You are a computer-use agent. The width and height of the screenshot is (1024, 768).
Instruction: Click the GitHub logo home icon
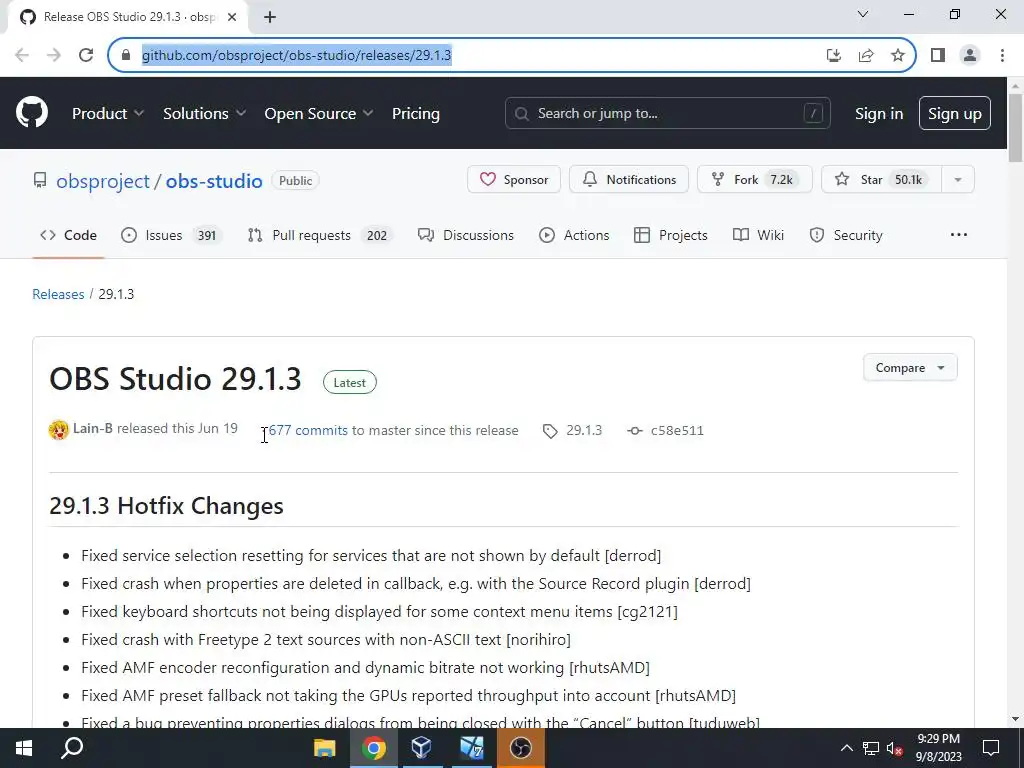coord(32,112)
